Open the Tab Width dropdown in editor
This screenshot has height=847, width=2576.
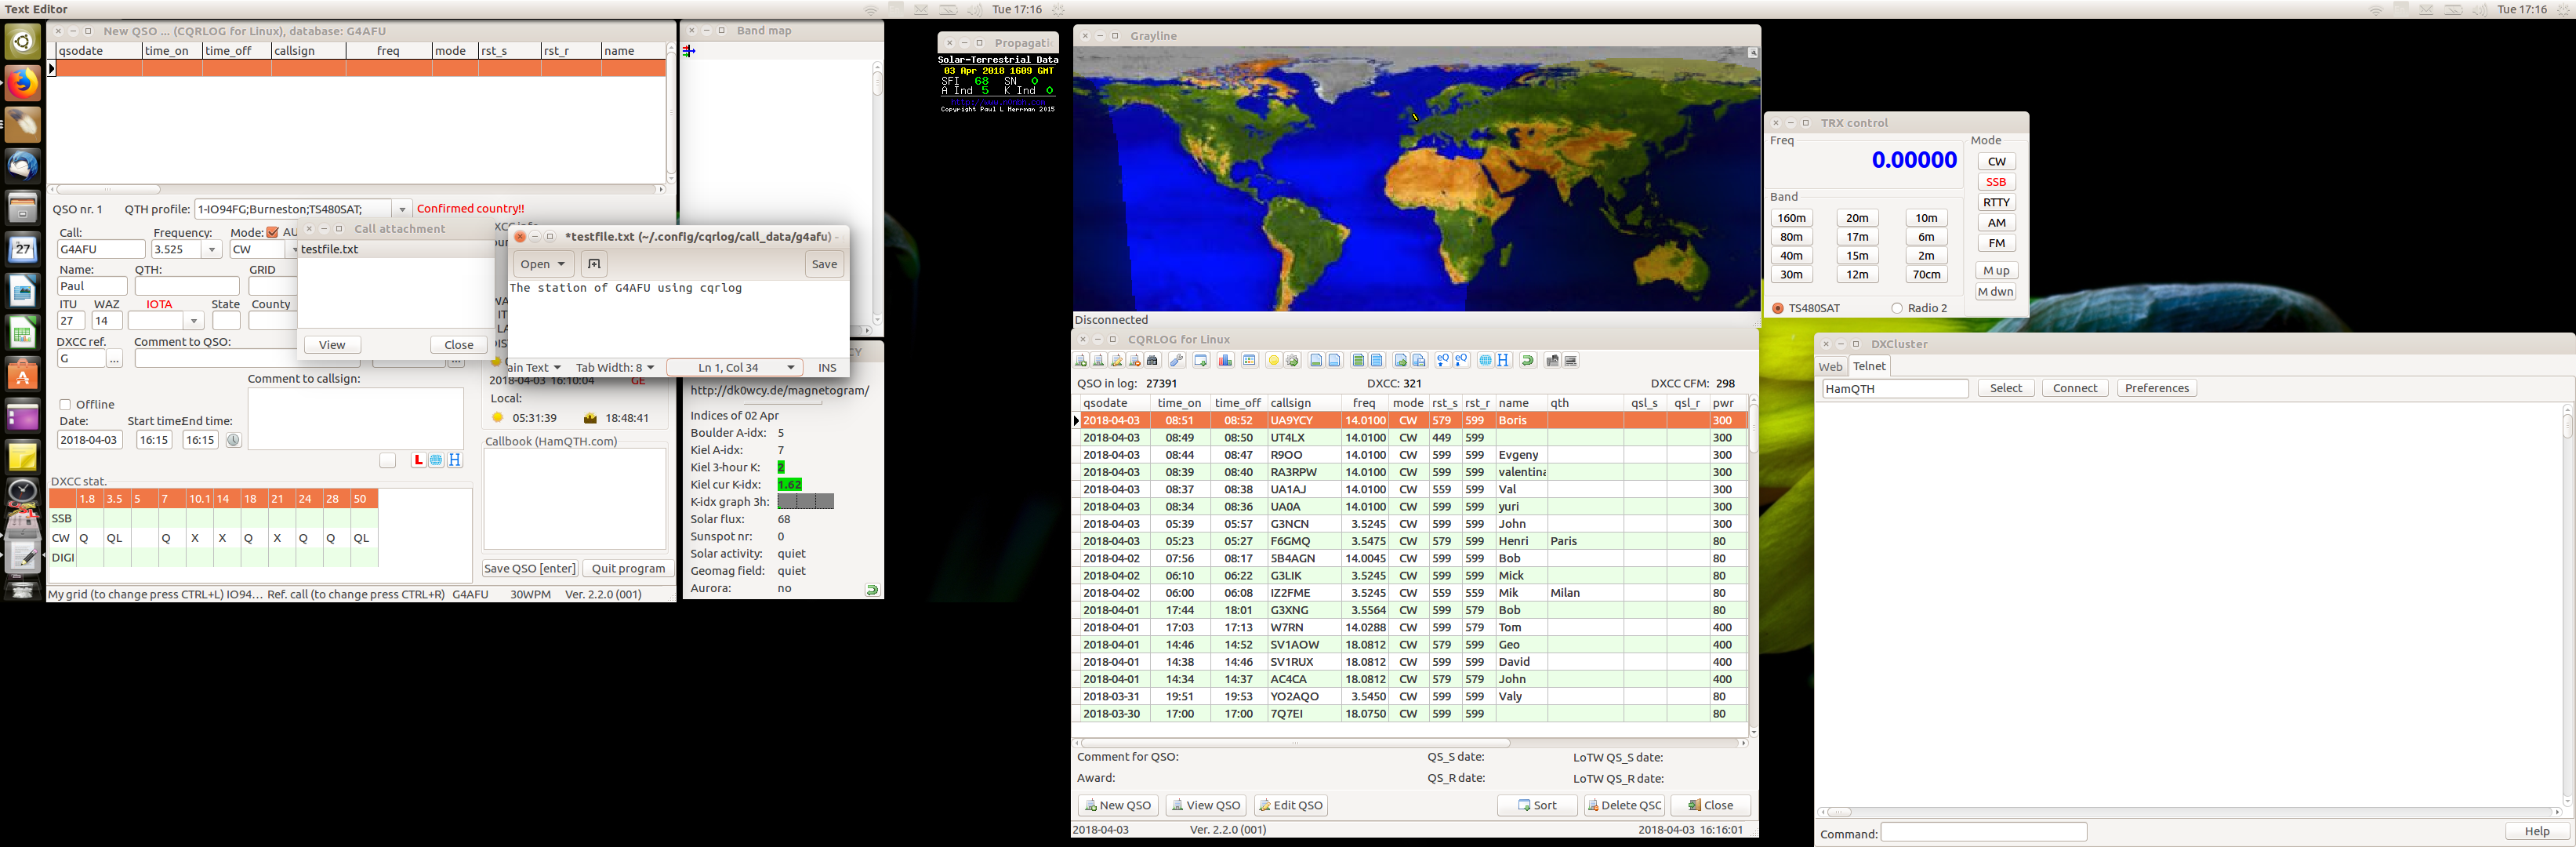(615, 367)
